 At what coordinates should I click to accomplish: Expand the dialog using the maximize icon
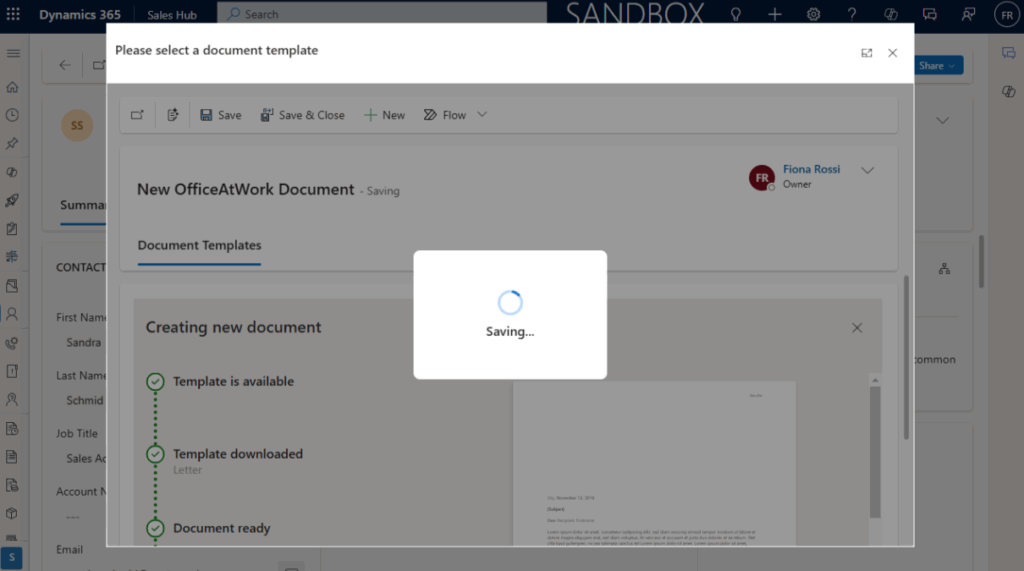click(x=867, y=53)
